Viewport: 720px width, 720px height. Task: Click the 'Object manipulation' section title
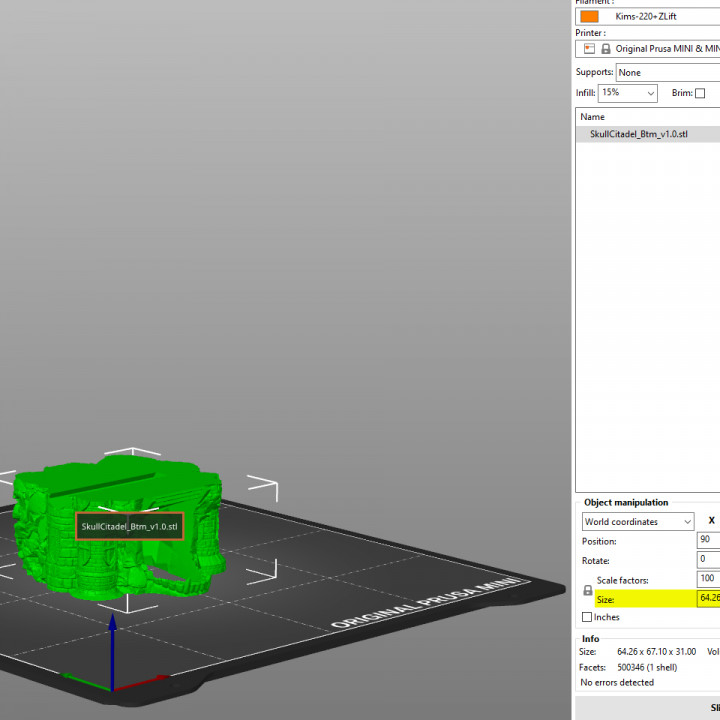pos(626,502)
